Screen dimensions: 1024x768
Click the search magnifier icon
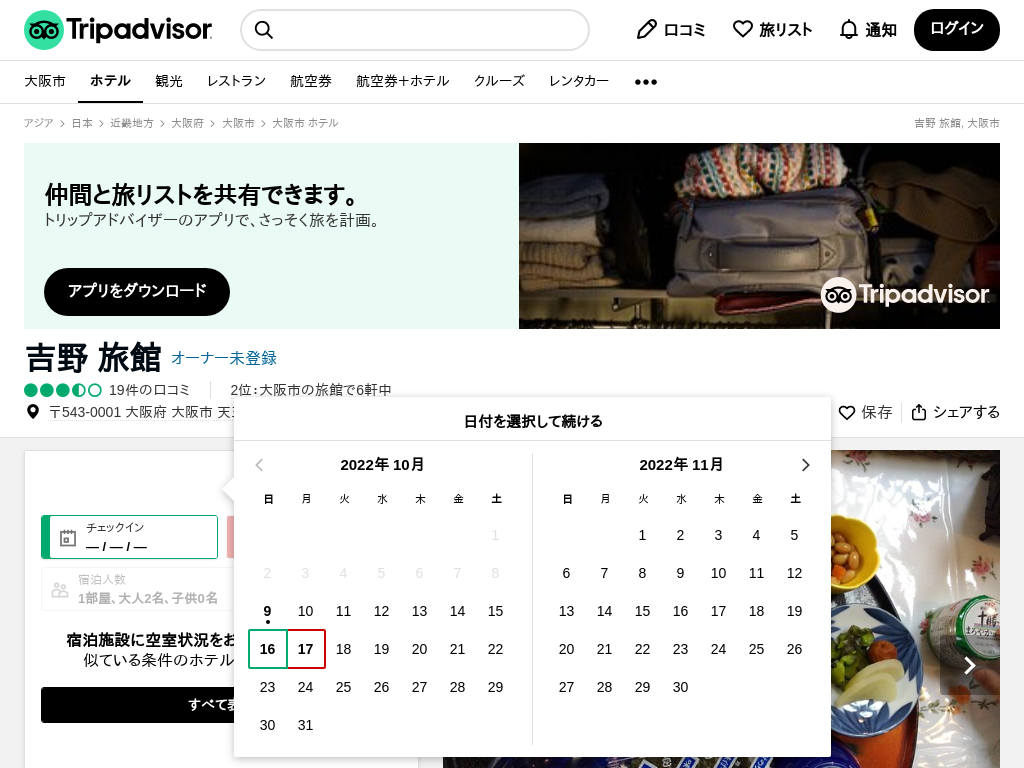(263, 30)
